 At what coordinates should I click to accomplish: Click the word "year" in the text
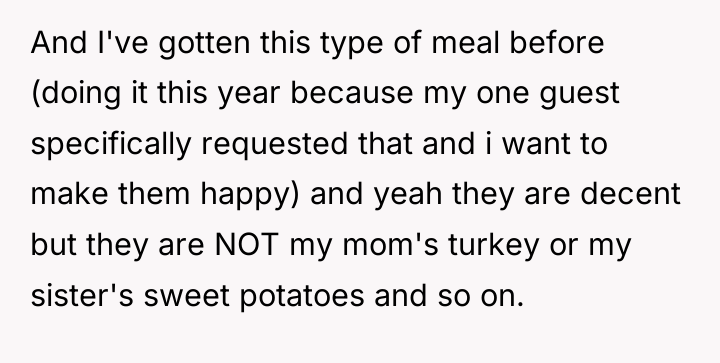click(248, 95)
